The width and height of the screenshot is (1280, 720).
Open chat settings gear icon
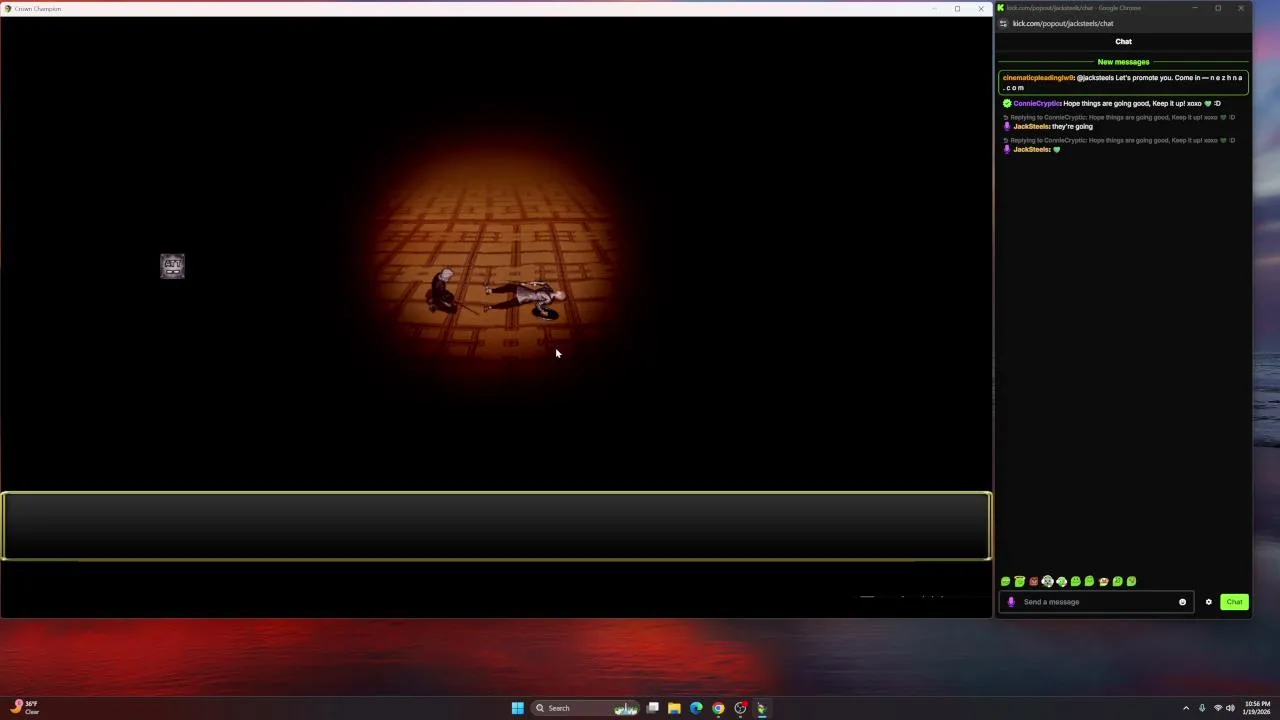tap(1208, 602)
